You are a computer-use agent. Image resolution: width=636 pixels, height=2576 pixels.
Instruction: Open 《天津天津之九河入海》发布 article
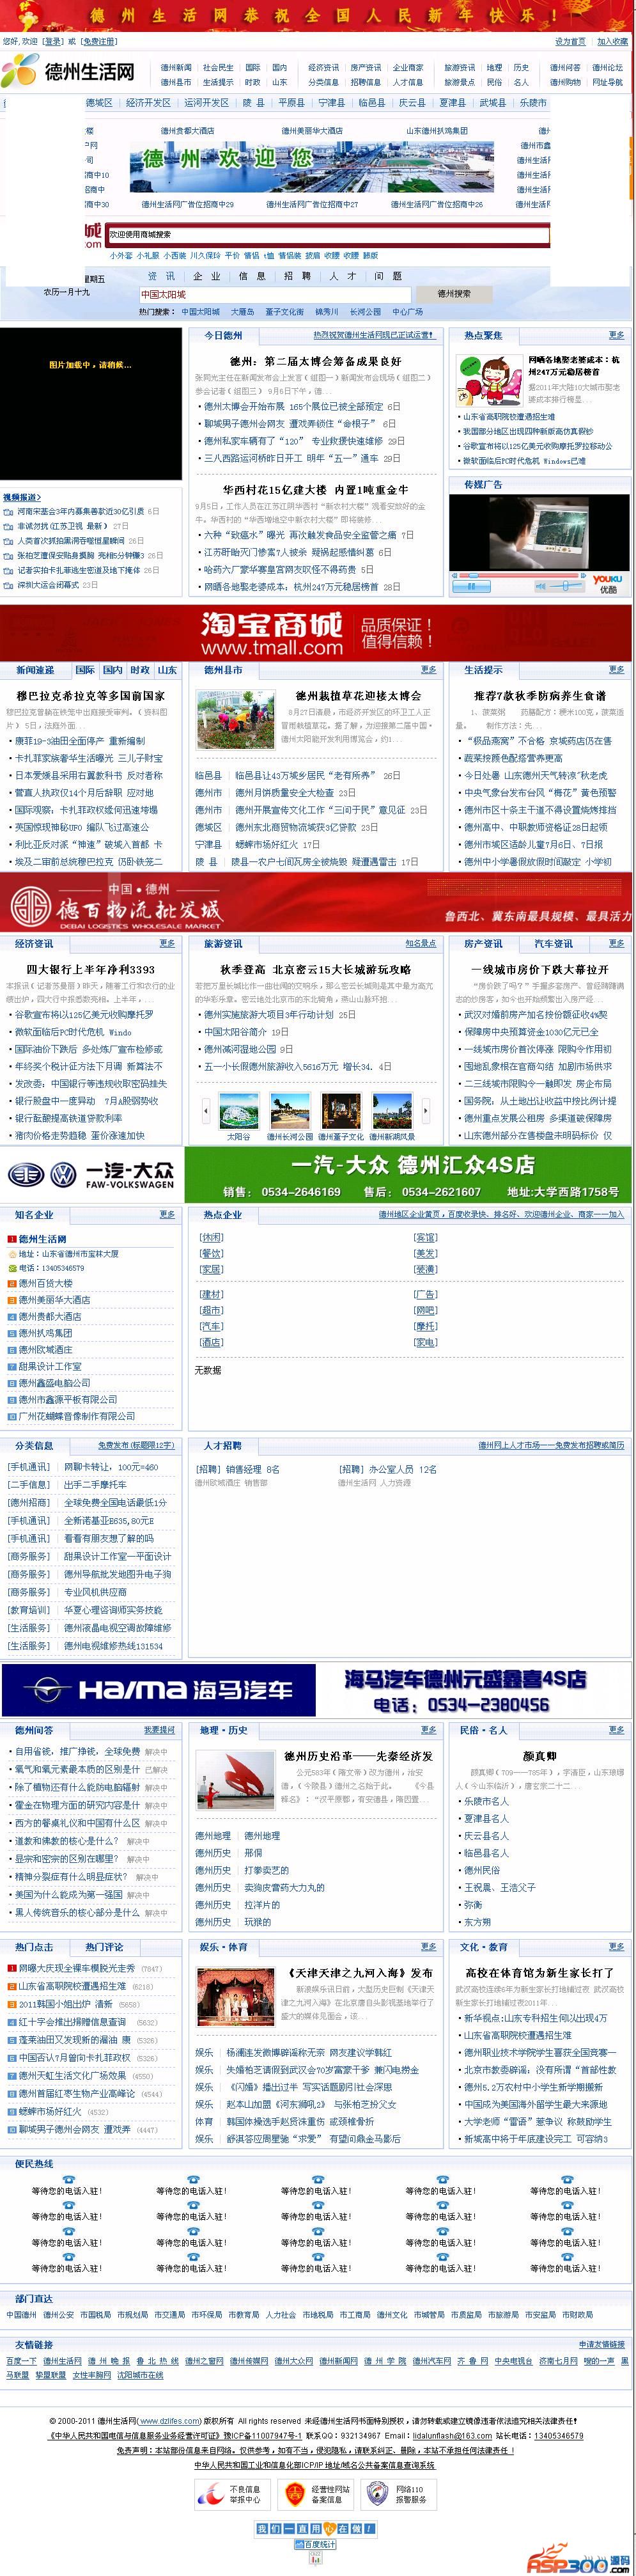[360, 1973]
